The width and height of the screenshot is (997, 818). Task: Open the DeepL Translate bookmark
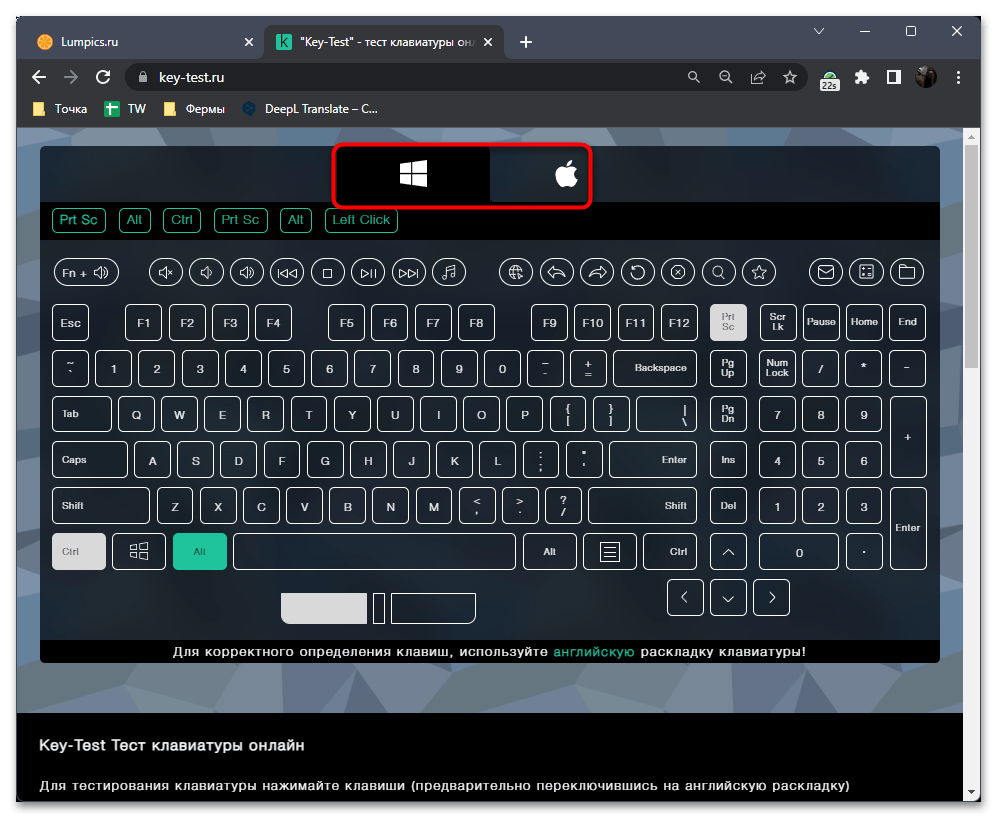[310, 109]
